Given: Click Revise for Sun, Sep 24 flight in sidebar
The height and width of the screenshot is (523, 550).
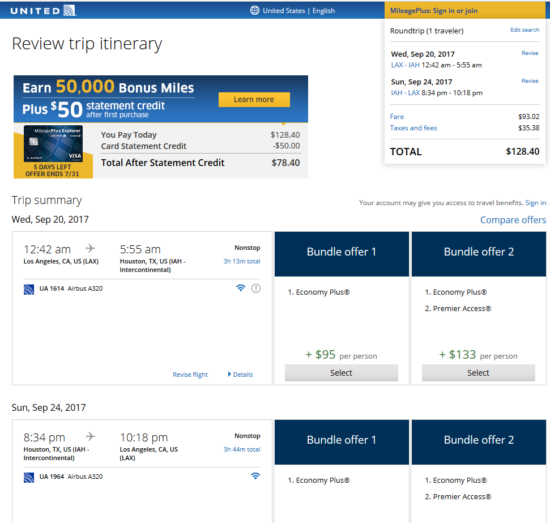Looking at the screenshot, I should (x=530, y=81).
